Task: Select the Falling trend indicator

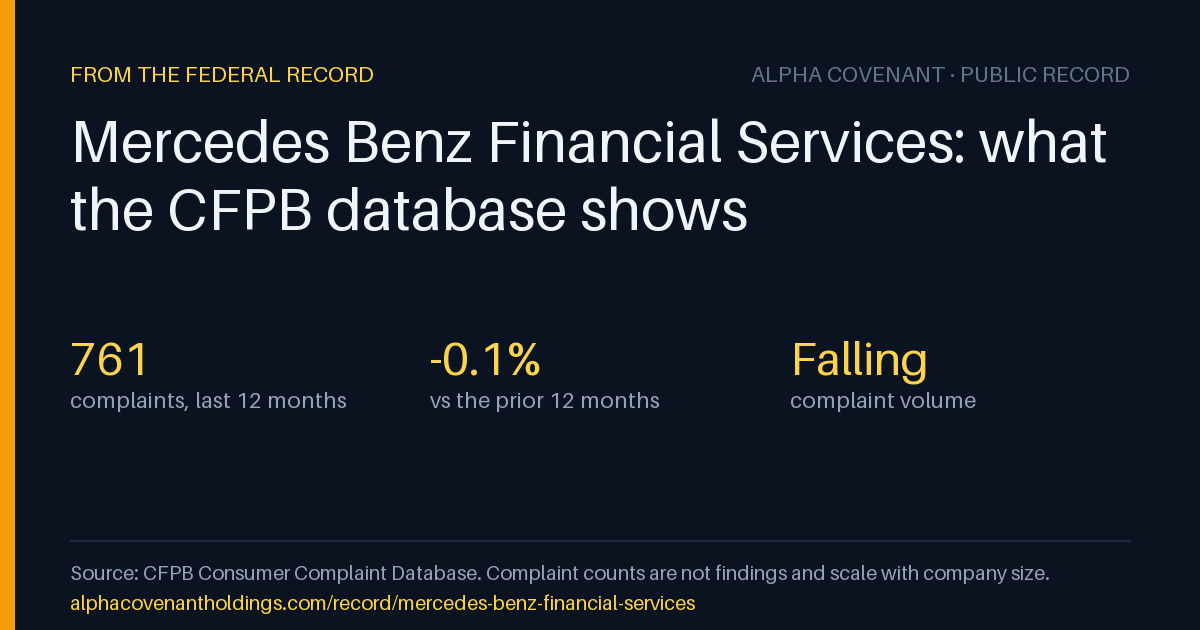Action: (x=859, y=360)
